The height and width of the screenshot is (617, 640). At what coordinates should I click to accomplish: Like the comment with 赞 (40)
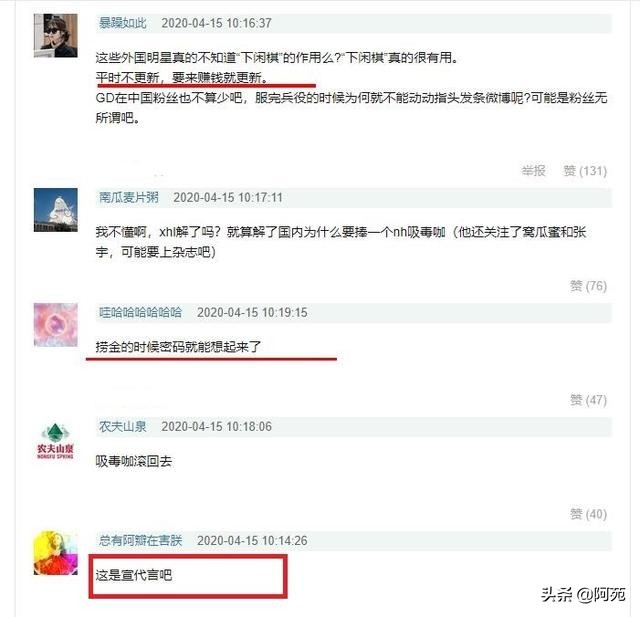coord(588,514)
